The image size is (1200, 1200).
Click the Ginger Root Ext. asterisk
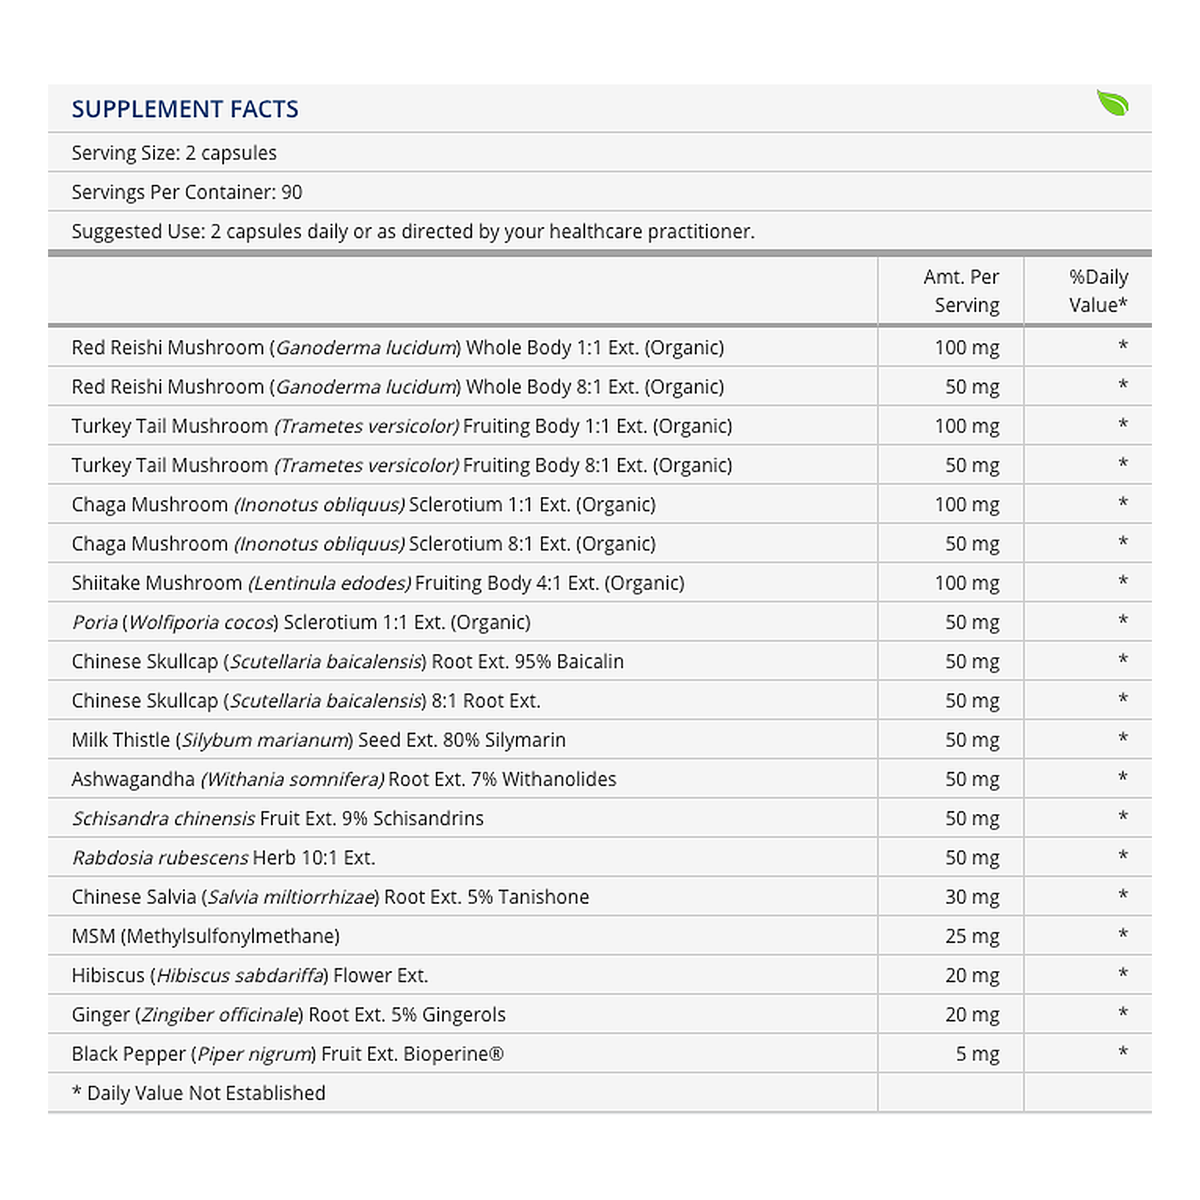1123,1012
